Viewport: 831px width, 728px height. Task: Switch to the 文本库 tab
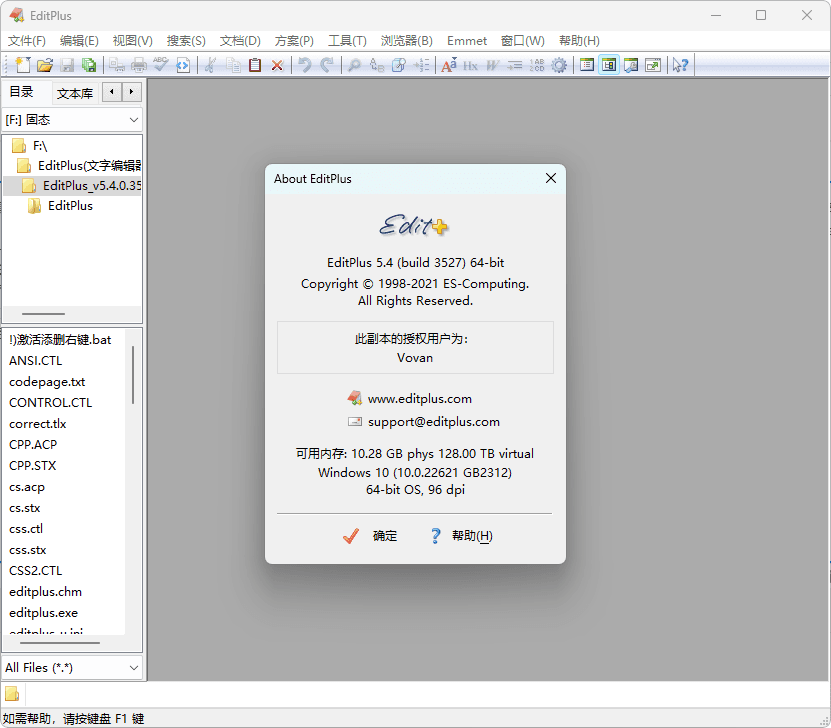[75, 93]
